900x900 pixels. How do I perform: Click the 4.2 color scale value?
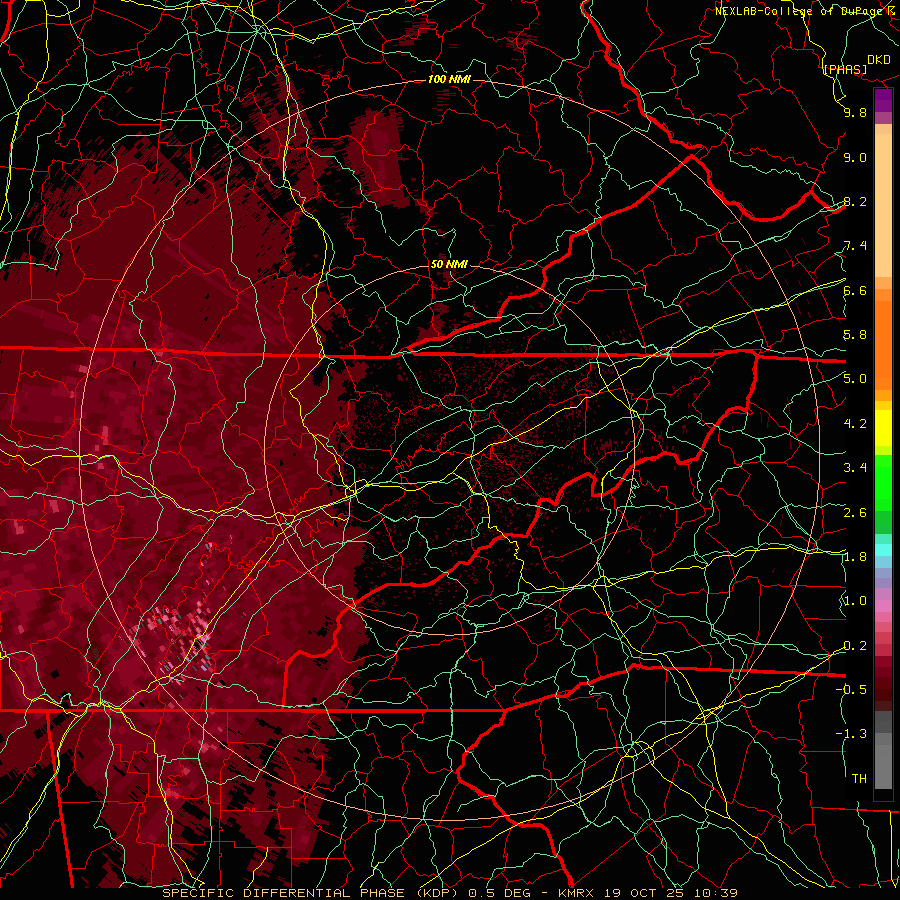(855, 424)
